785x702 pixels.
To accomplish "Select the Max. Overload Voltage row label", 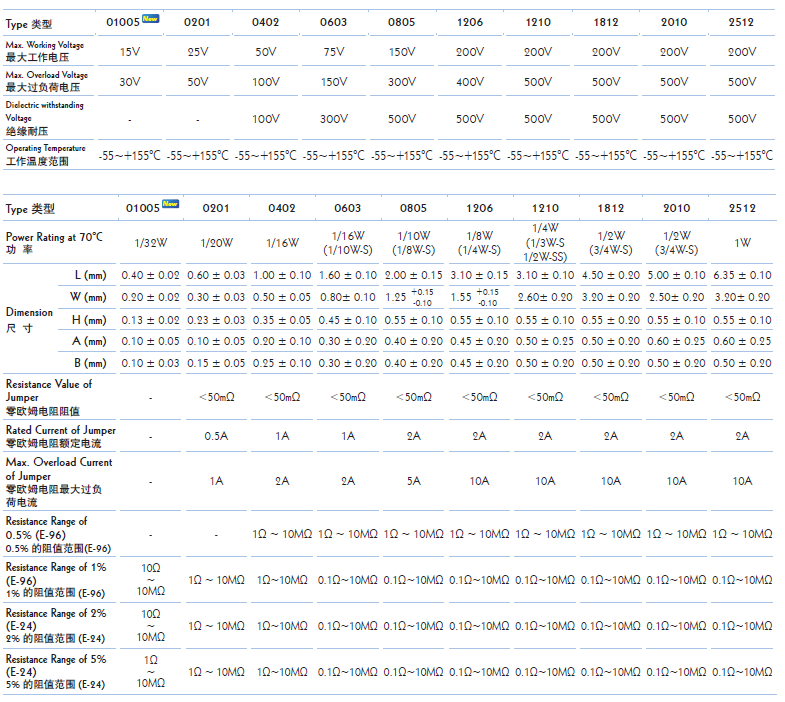I will pyautogui.click(x=45, y=81).
